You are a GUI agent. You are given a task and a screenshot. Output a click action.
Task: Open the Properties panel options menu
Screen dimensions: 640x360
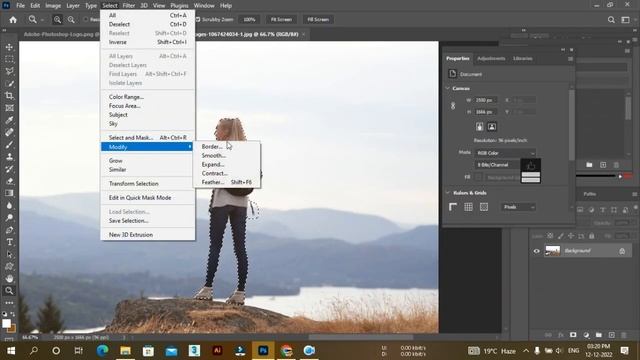[x=570, y=59]
